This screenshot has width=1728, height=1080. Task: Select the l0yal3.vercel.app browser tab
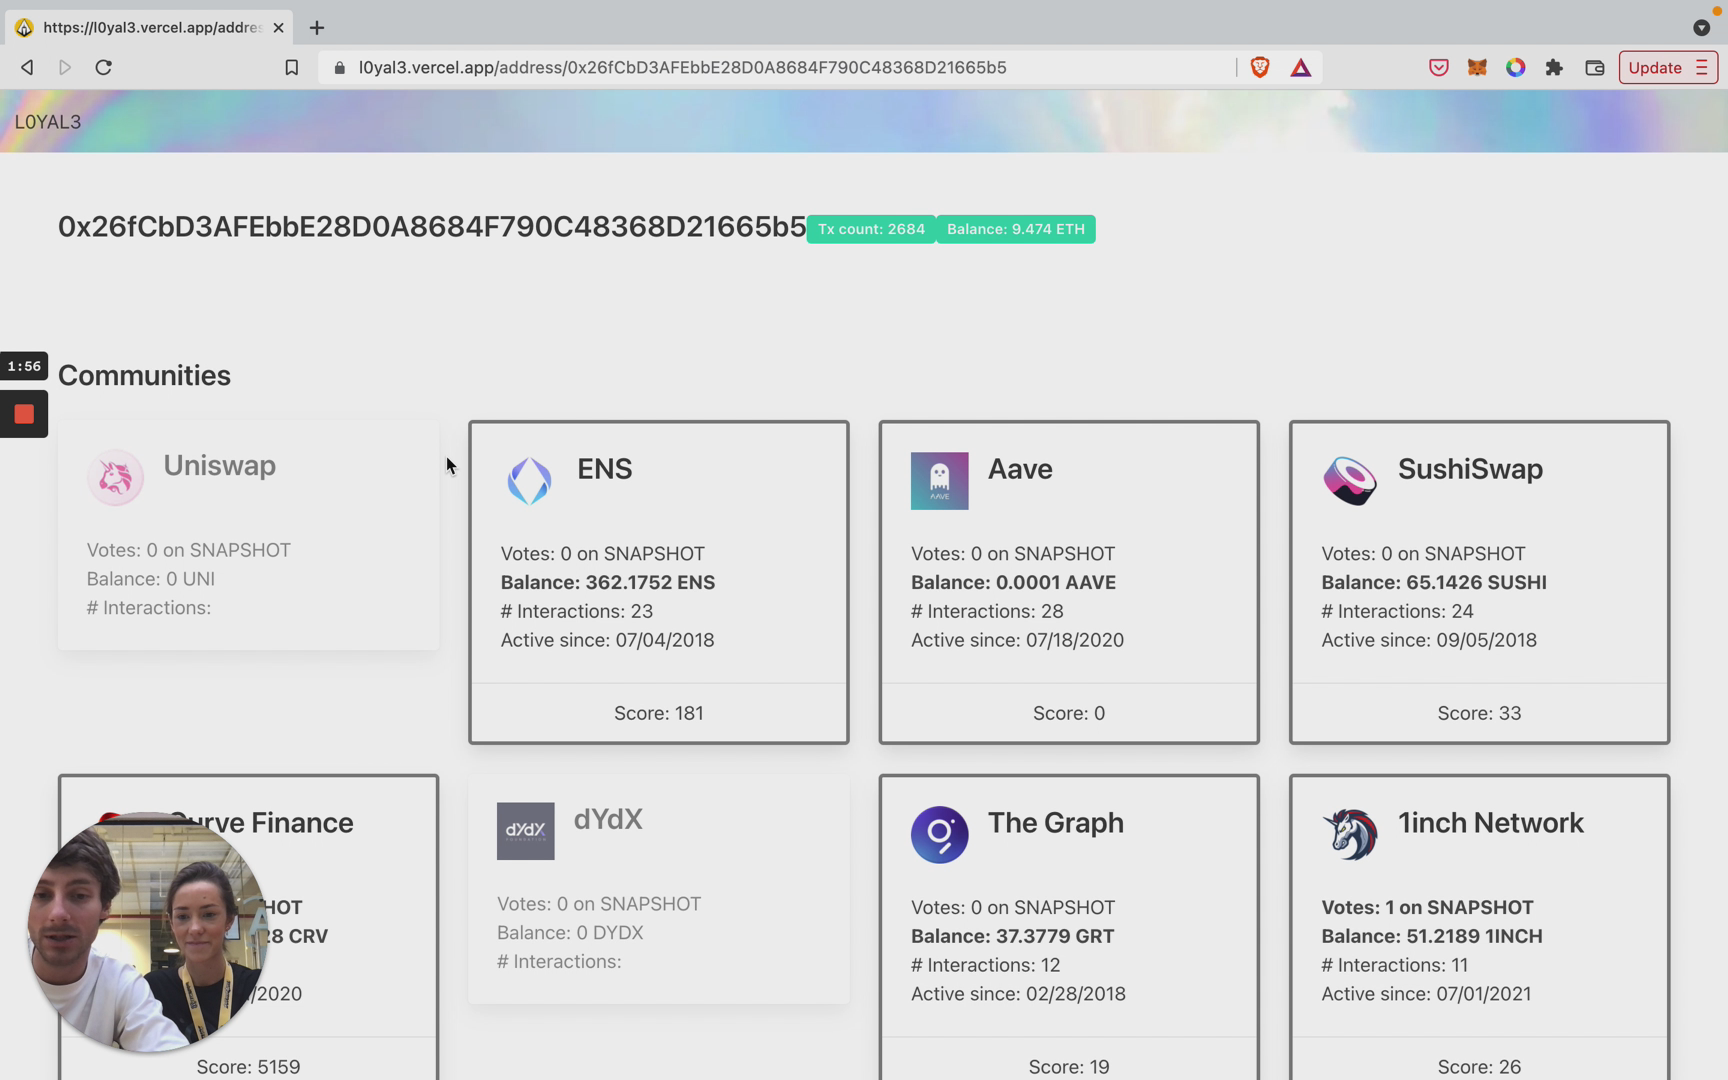coord(149,27)
